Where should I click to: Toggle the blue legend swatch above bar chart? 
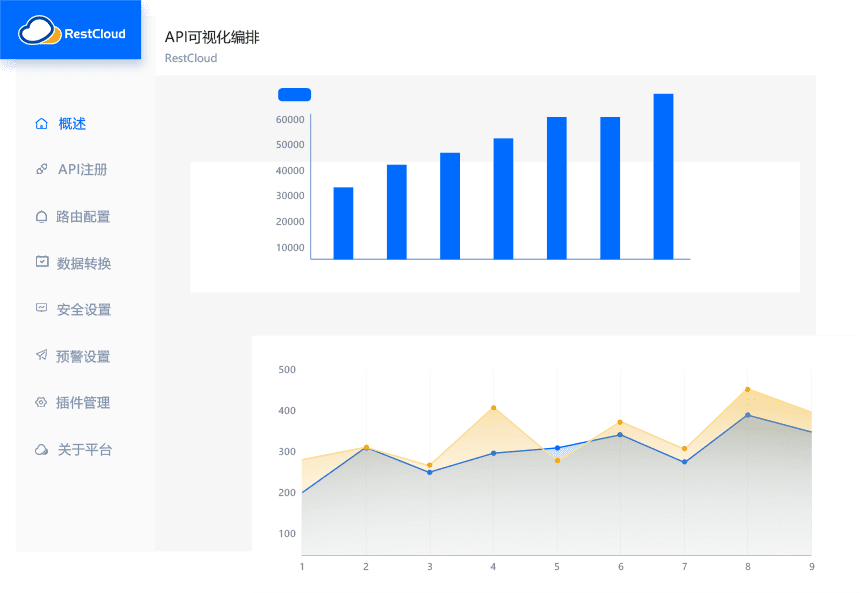point(294,95)
